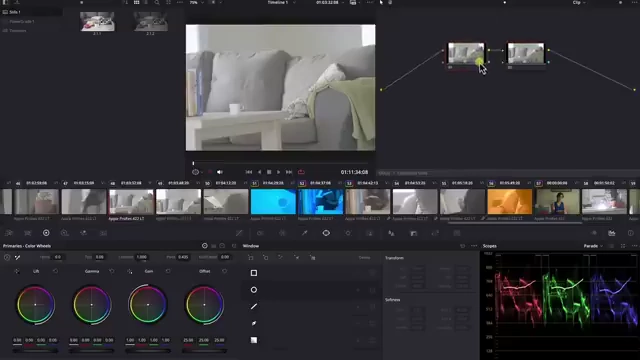This screenshot has width=640, height=360.
Task: Open the Timeline 1 selector dropdown
Action: 281,2
